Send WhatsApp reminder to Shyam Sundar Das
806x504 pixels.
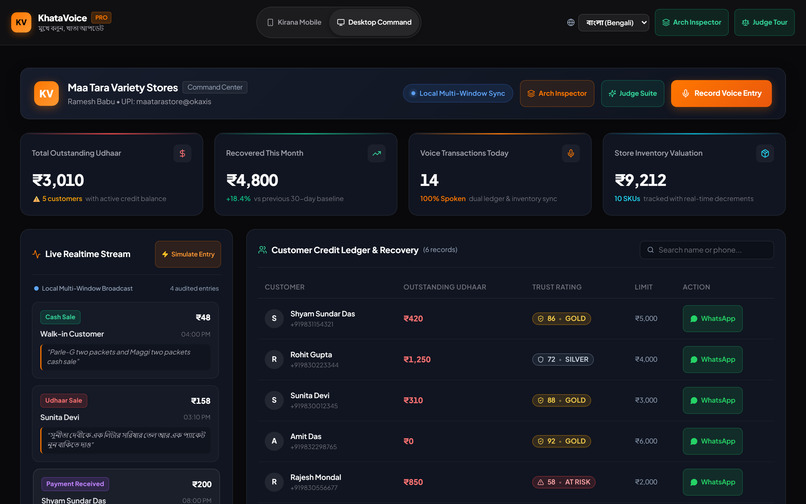coord(712,318)
